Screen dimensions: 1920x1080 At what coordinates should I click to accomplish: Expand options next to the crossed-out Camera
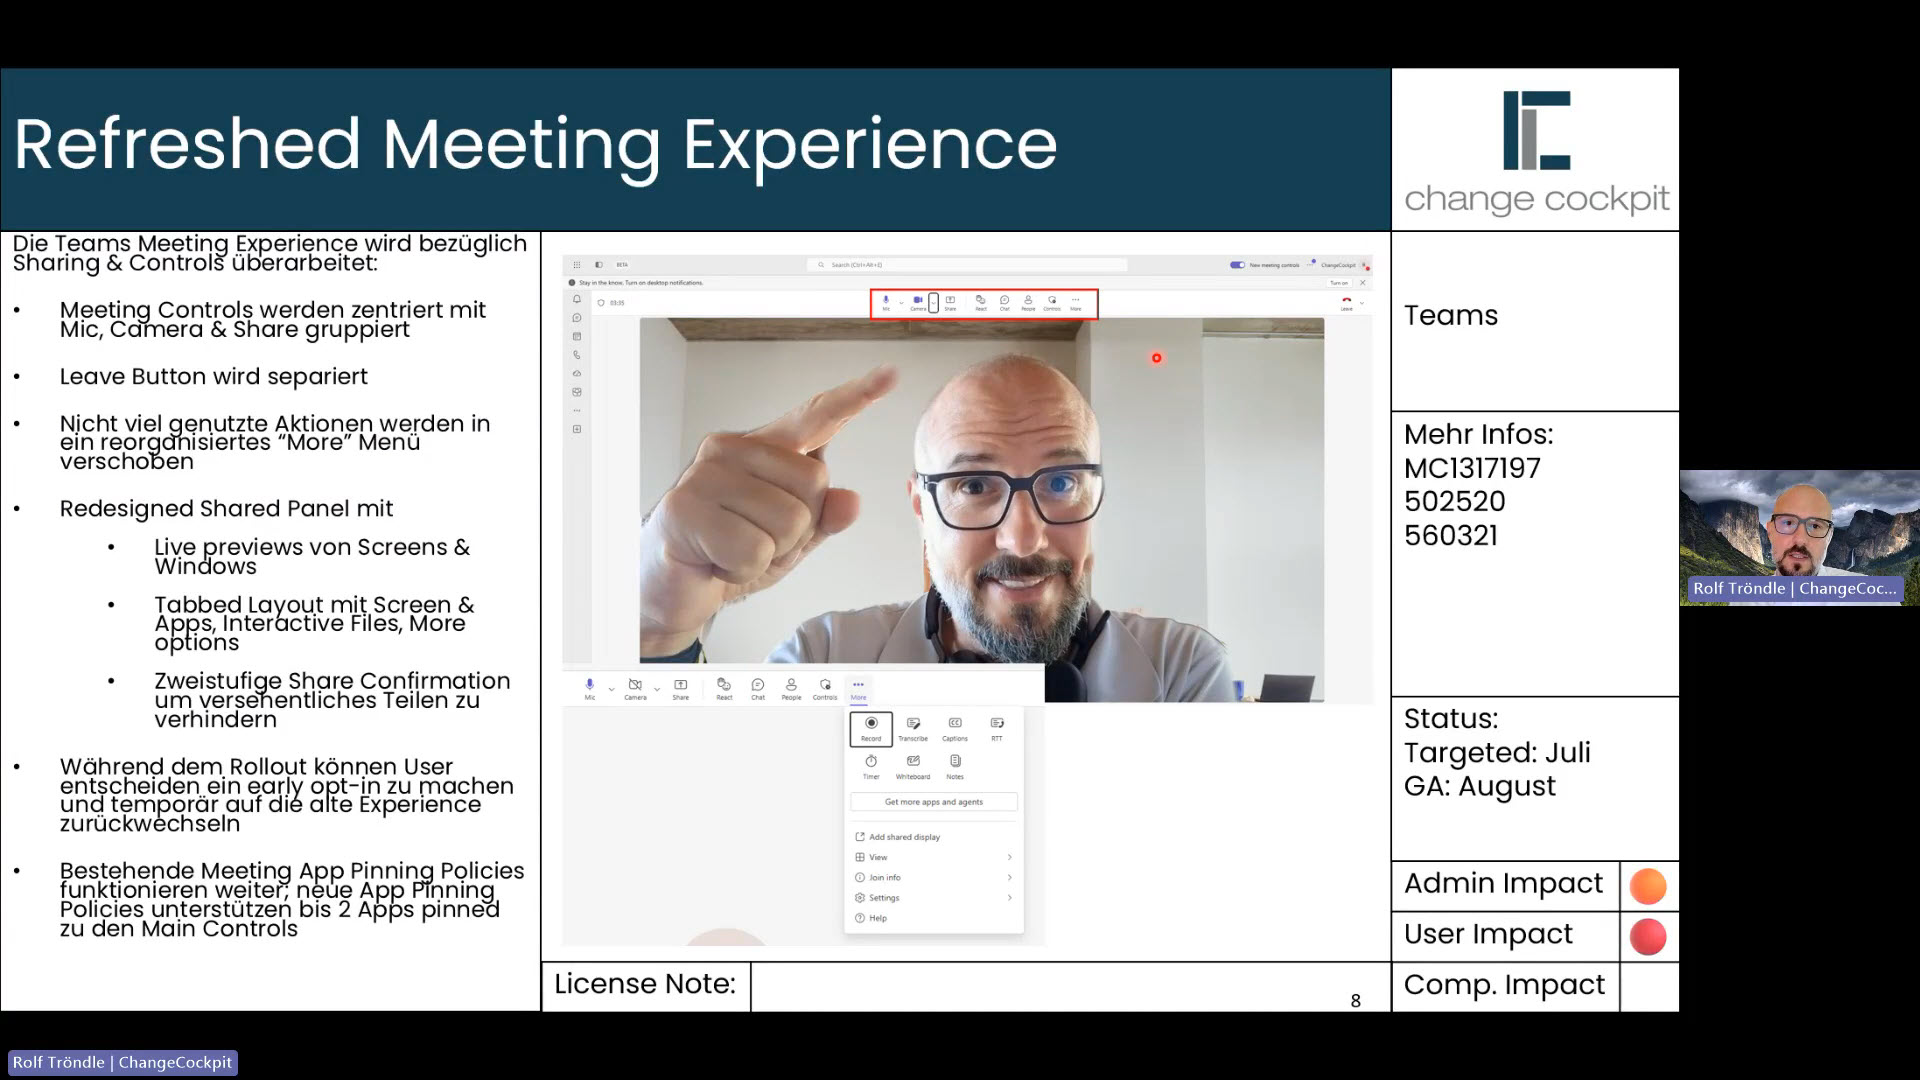pos(657,689)
